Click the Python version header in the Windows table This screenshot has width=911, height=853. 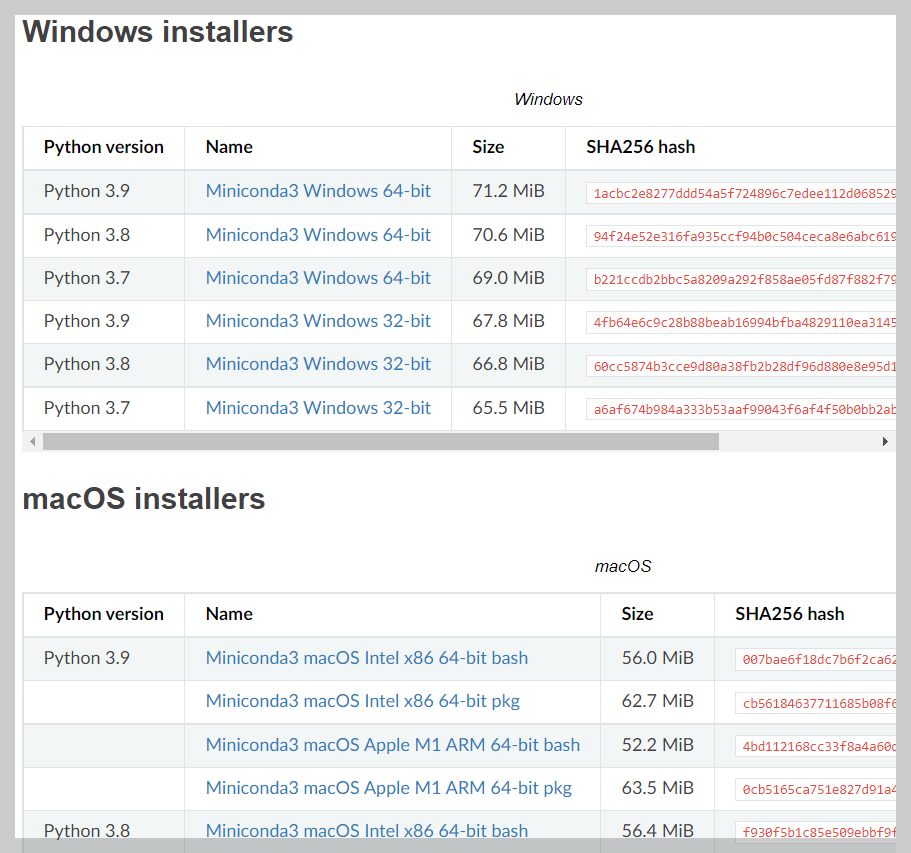[x=103, y=147]
